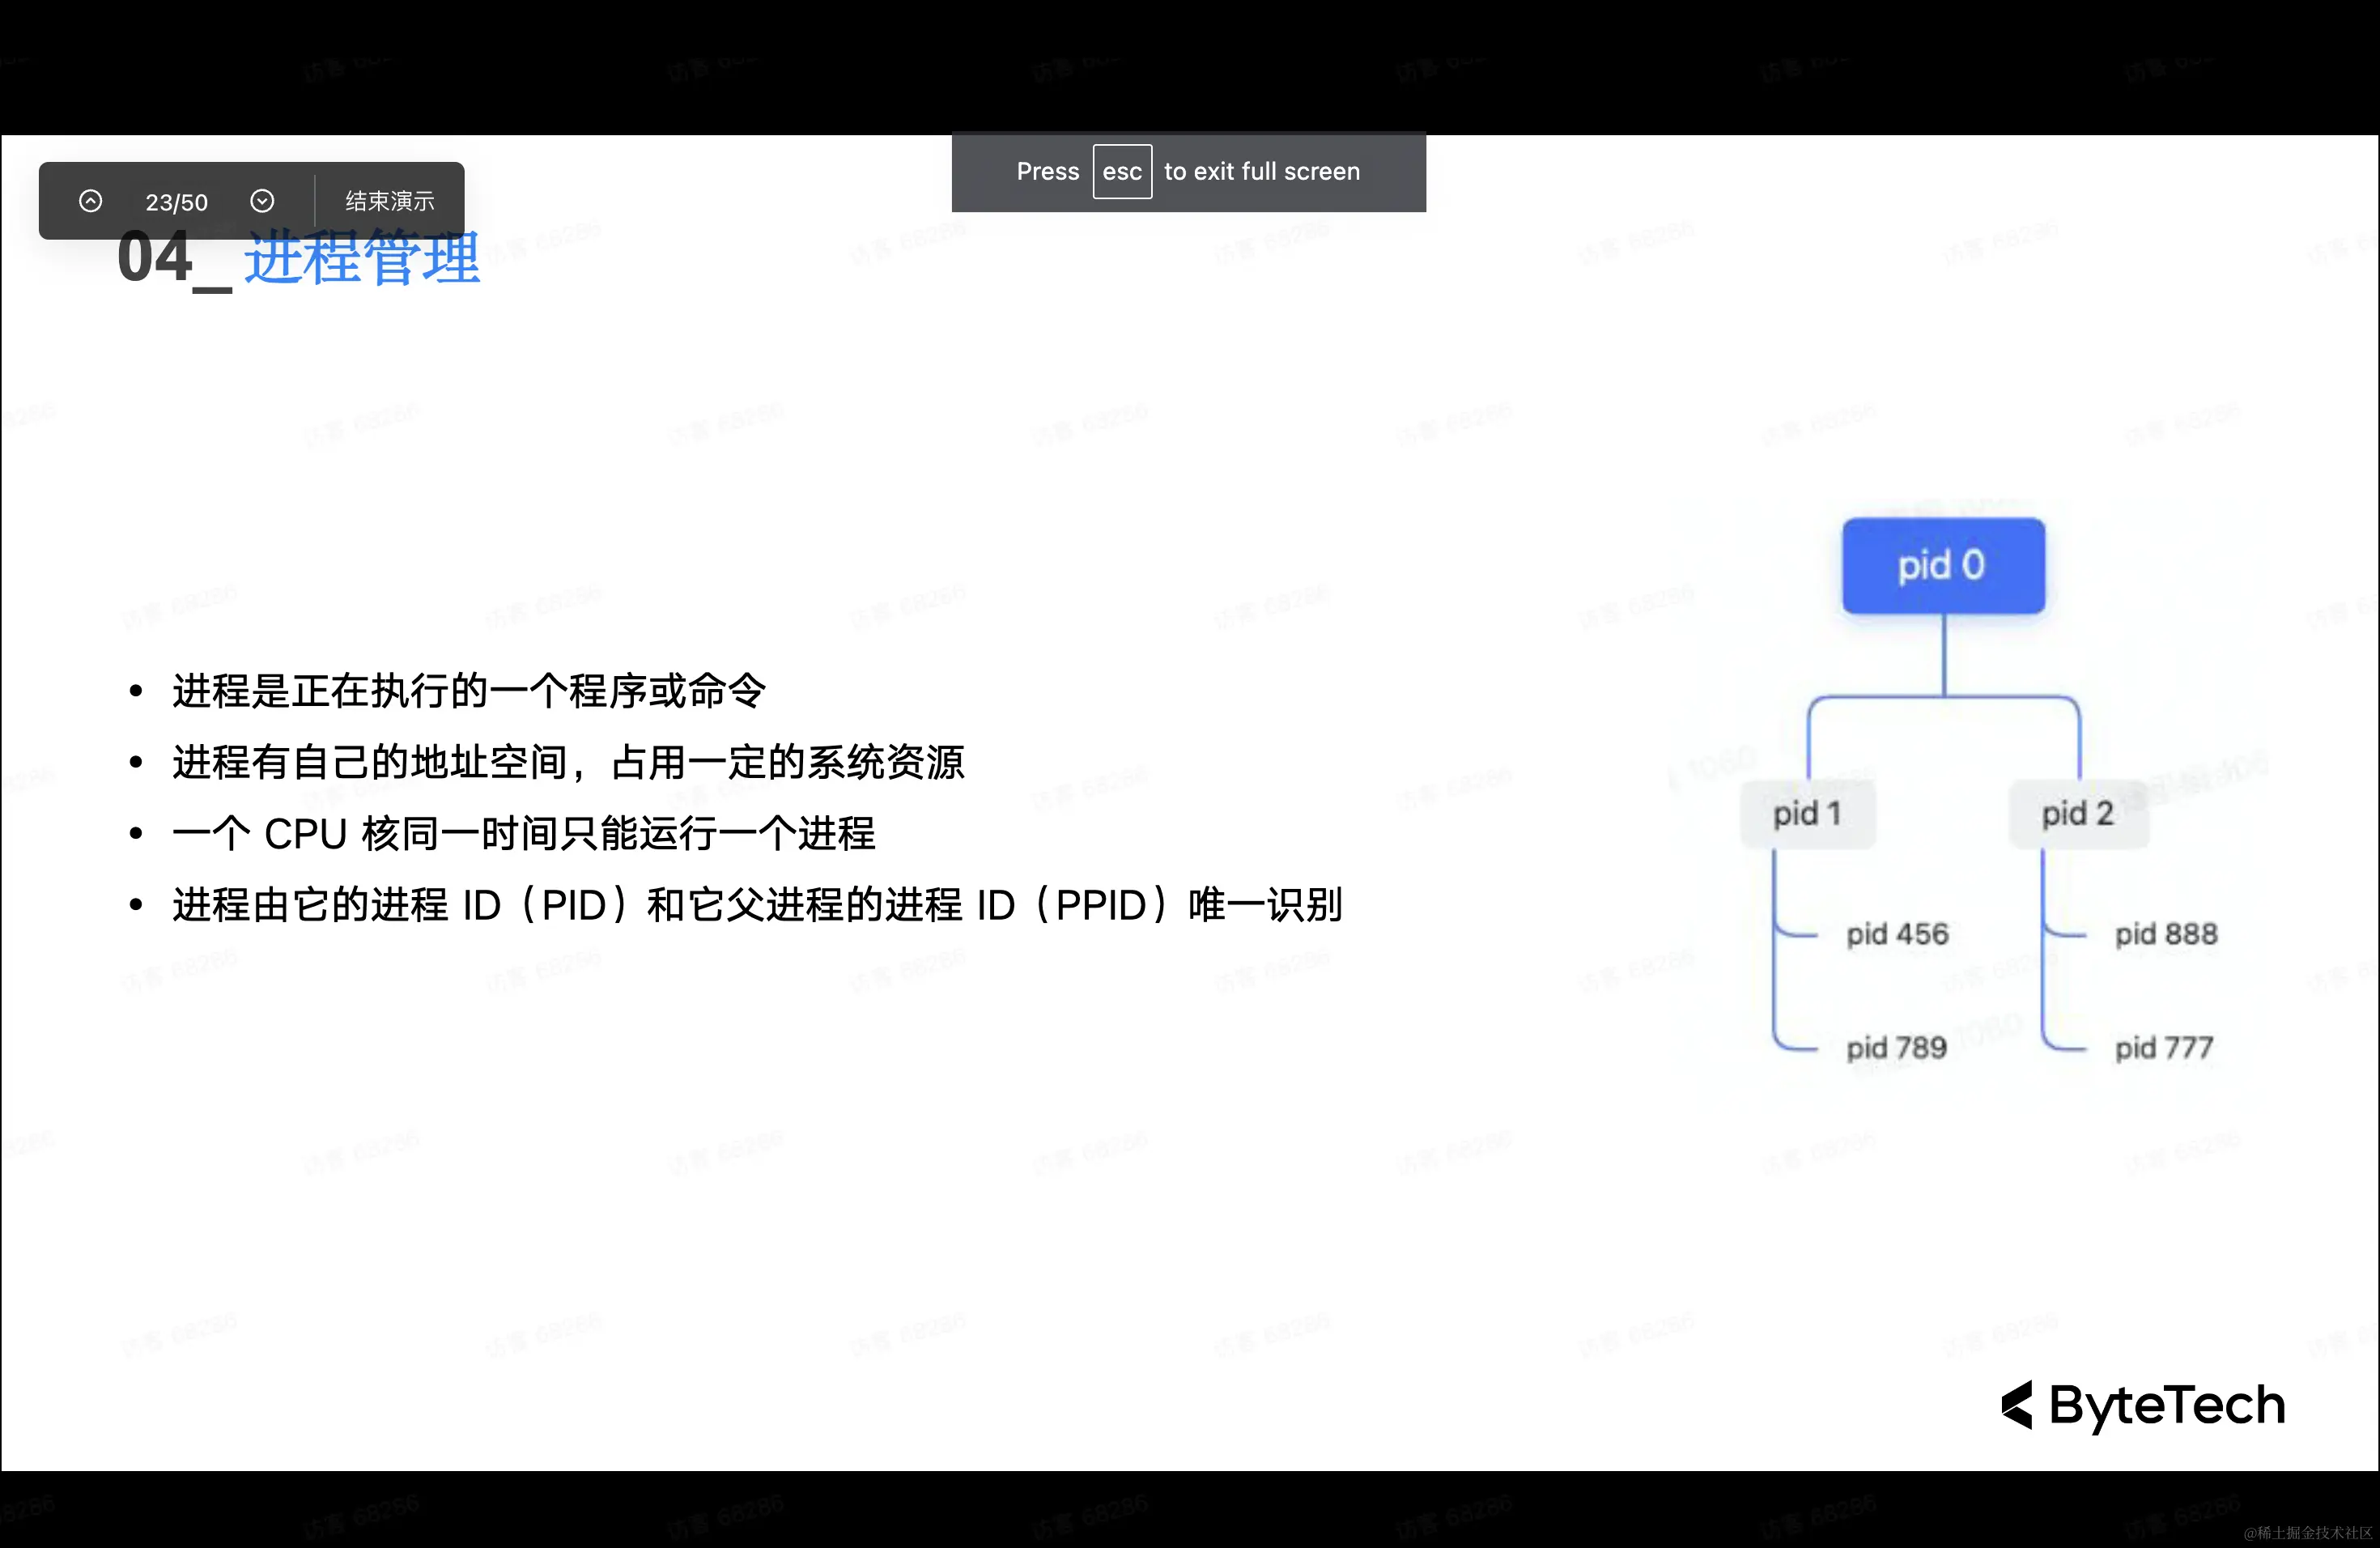Open the slide navigator via page counter 23/50
Image resolution: width=2380 pixels, height=1548 pixels.
click(x=176, y=201)
